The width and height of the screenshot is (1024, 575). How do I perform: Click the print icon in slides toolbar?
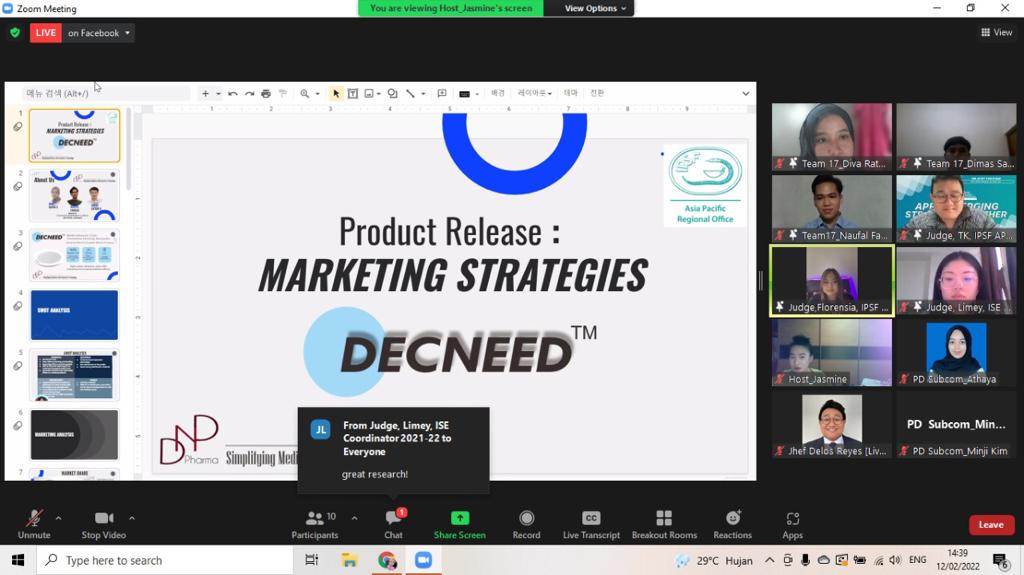point(266,93)
